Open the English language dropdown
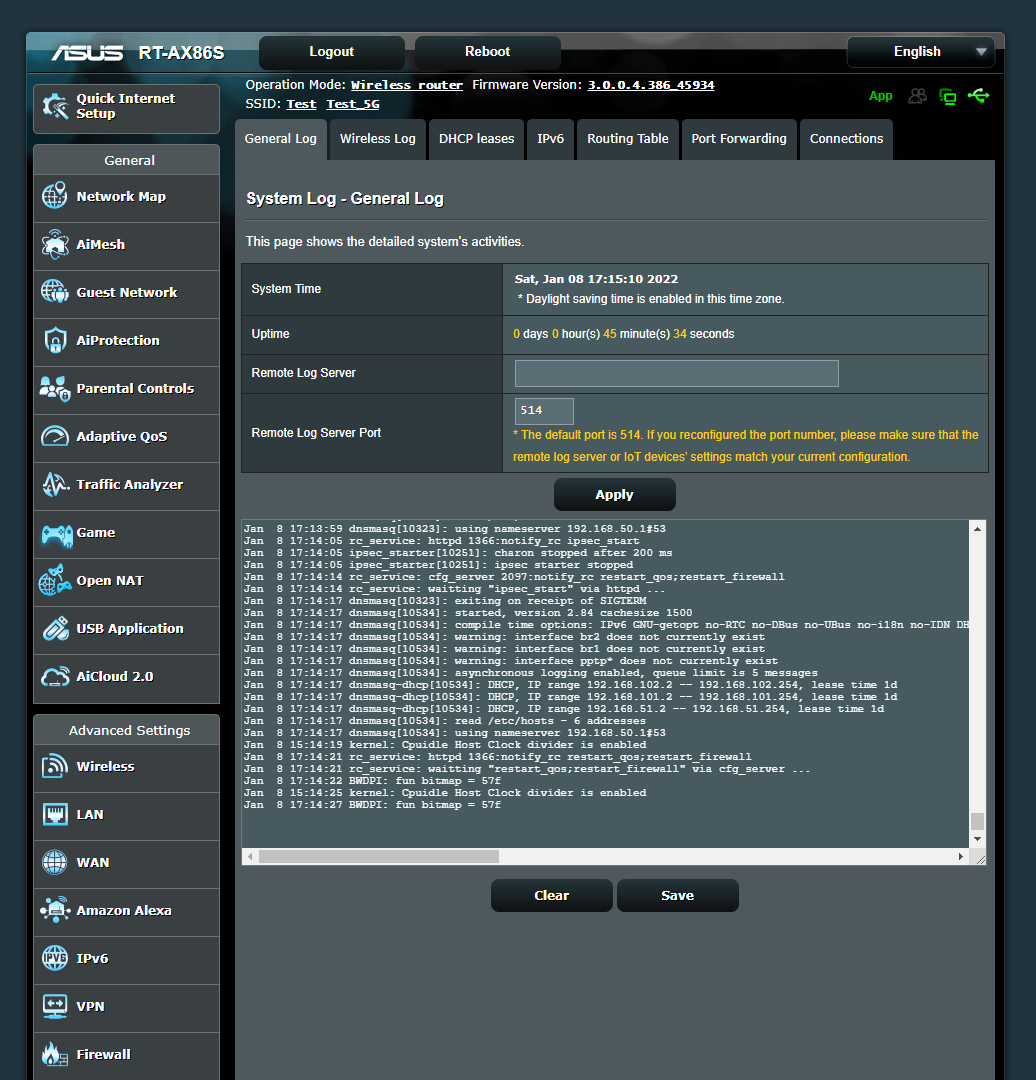Viewport: 1036px width, 1080px height. pyautogui.click(x=920, y=51)
